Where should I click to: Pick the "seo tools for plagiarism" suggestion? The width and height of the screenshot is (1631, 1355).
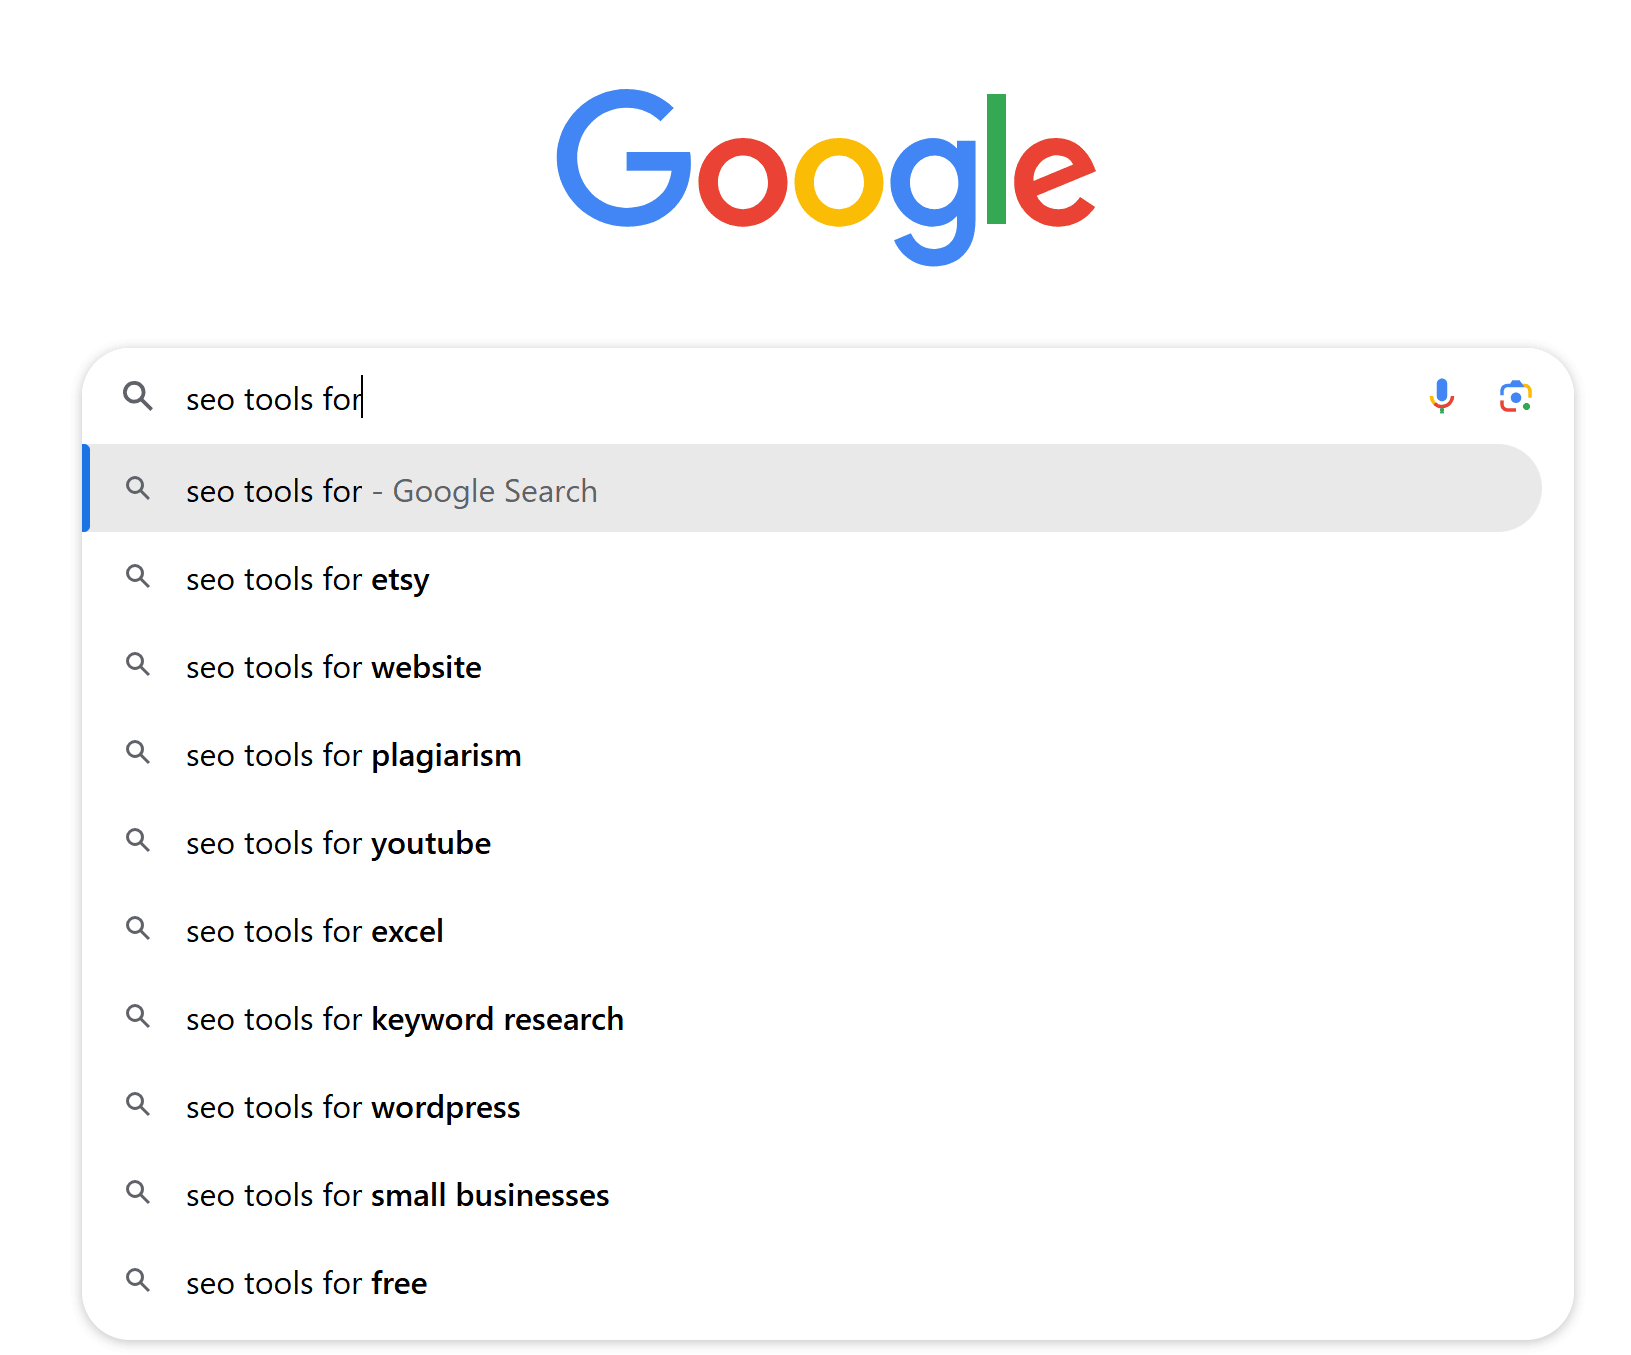[812, 754]
